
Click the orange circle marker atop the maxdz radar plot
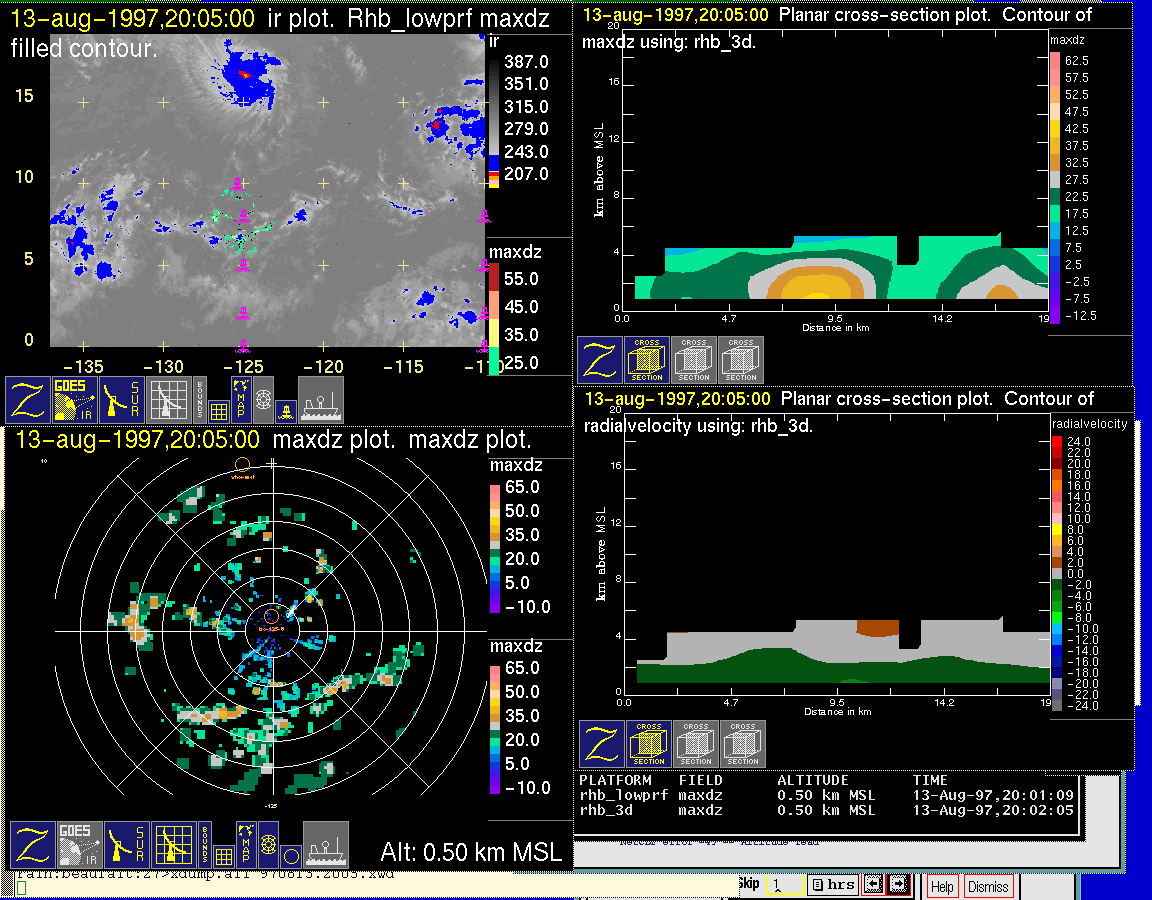tap(242, 464)
